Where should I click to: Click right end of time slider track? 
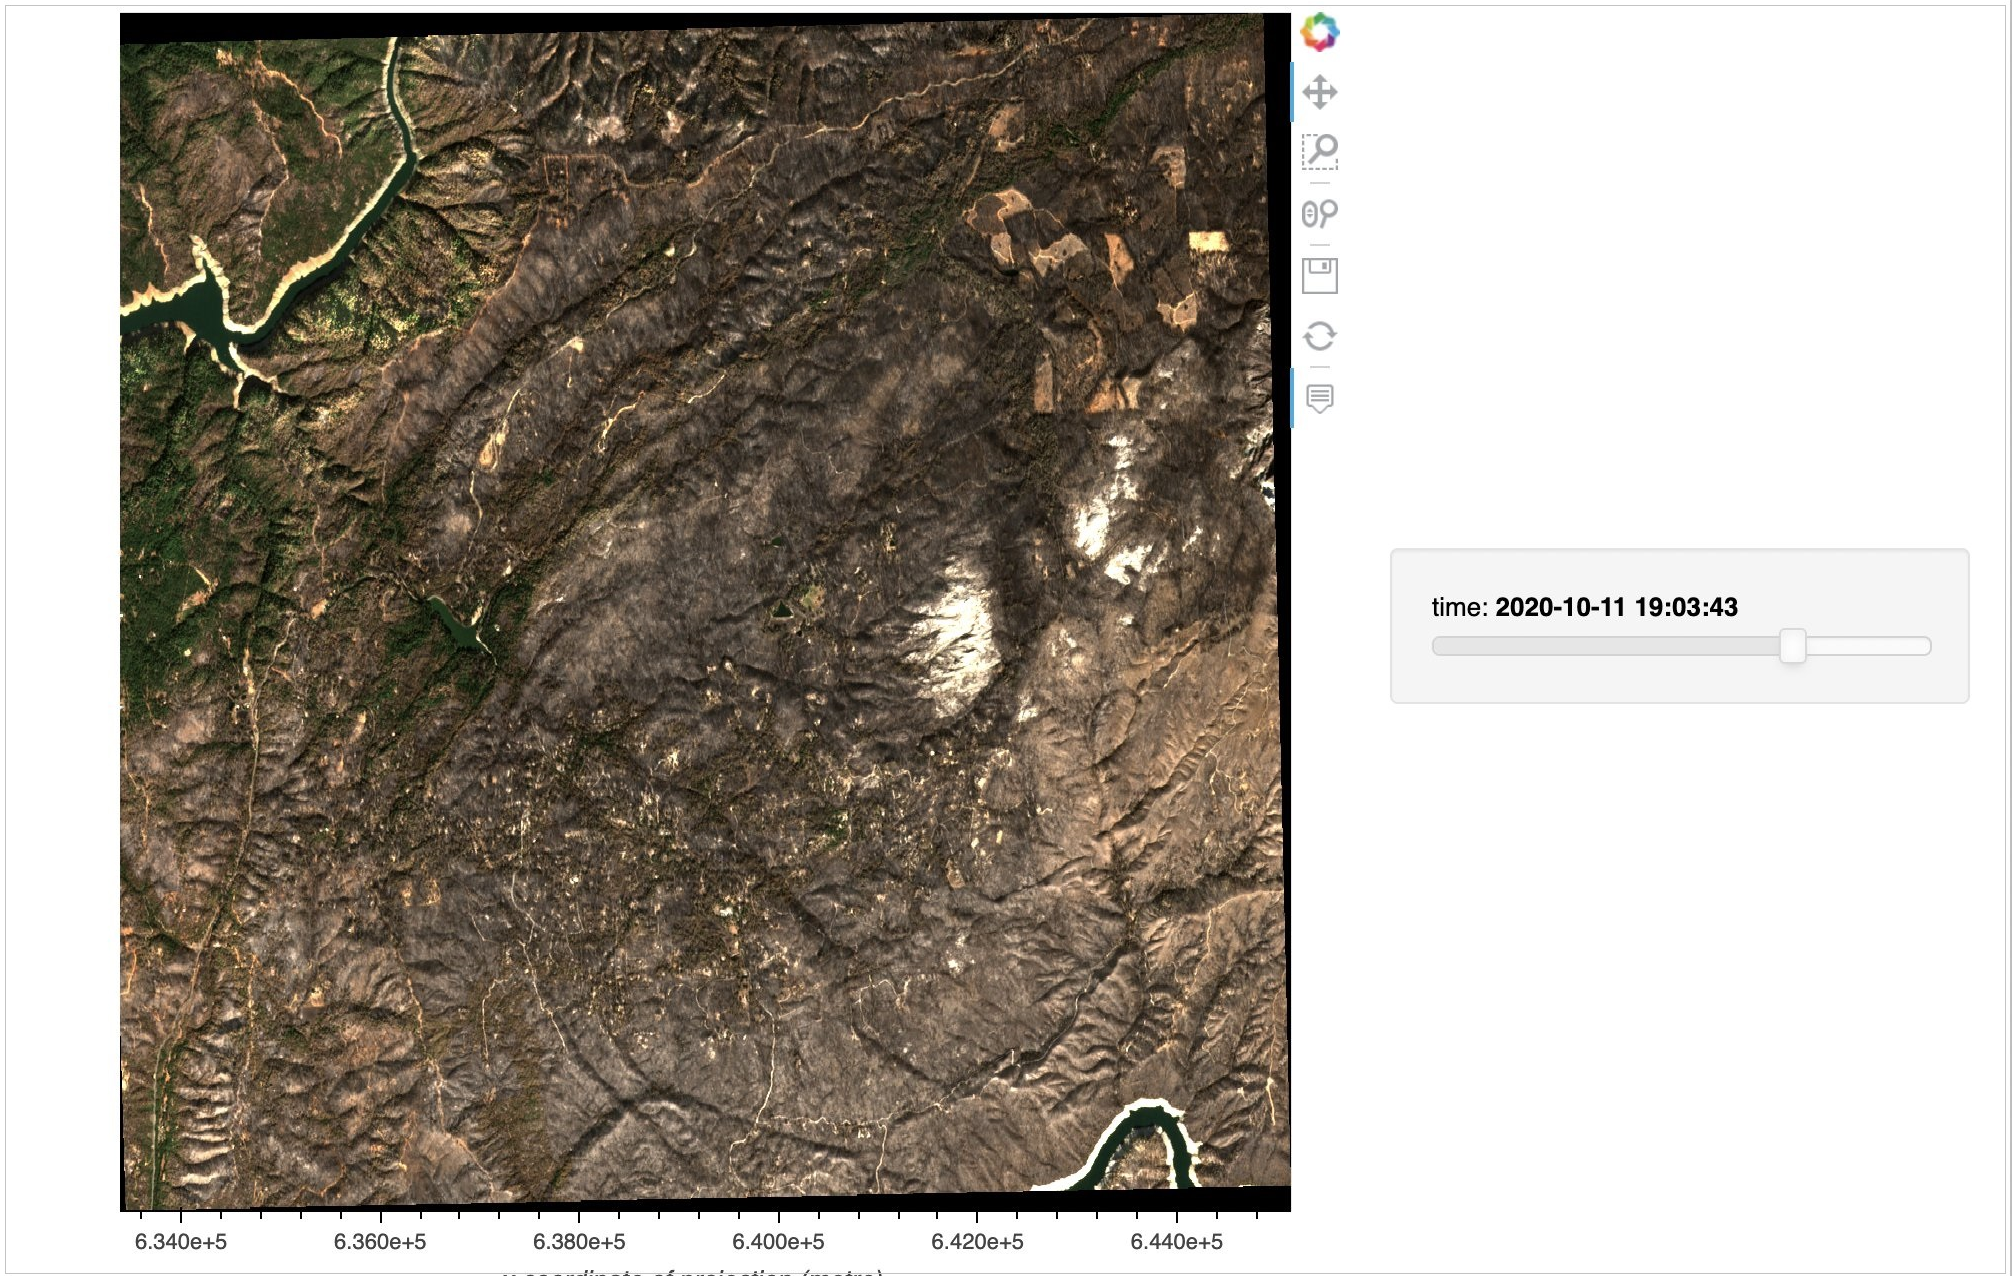[1924, 646]
